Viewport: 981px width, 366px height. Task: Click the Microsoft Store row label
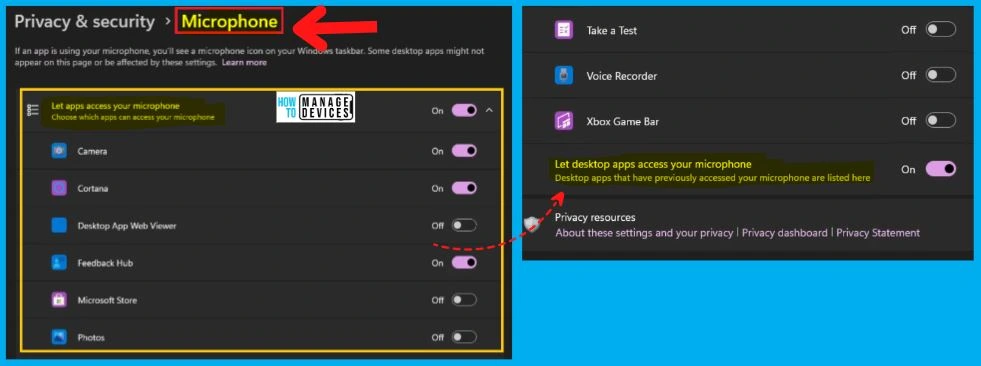click(107, 300)
